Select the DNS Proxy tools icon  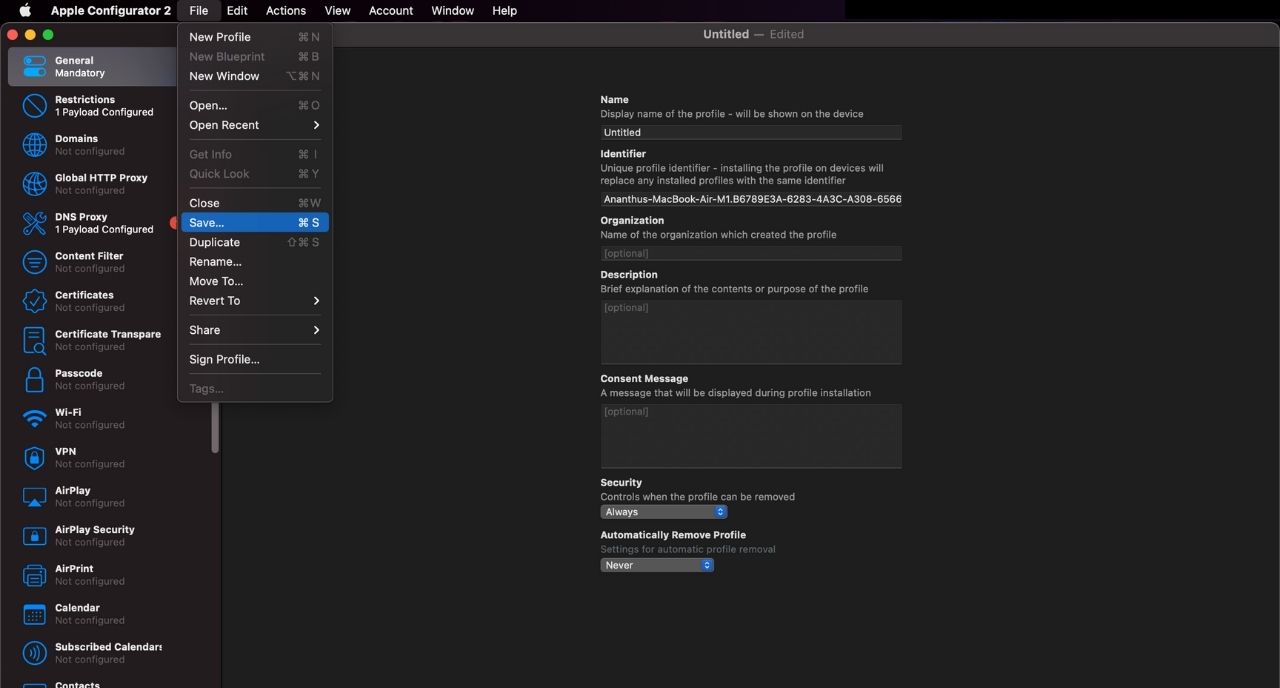coord(35,223)
